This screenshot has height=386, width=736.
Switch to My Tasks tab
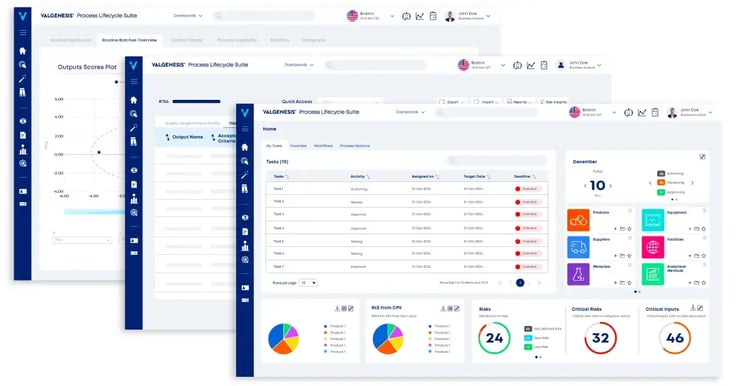tap(274, 146)
